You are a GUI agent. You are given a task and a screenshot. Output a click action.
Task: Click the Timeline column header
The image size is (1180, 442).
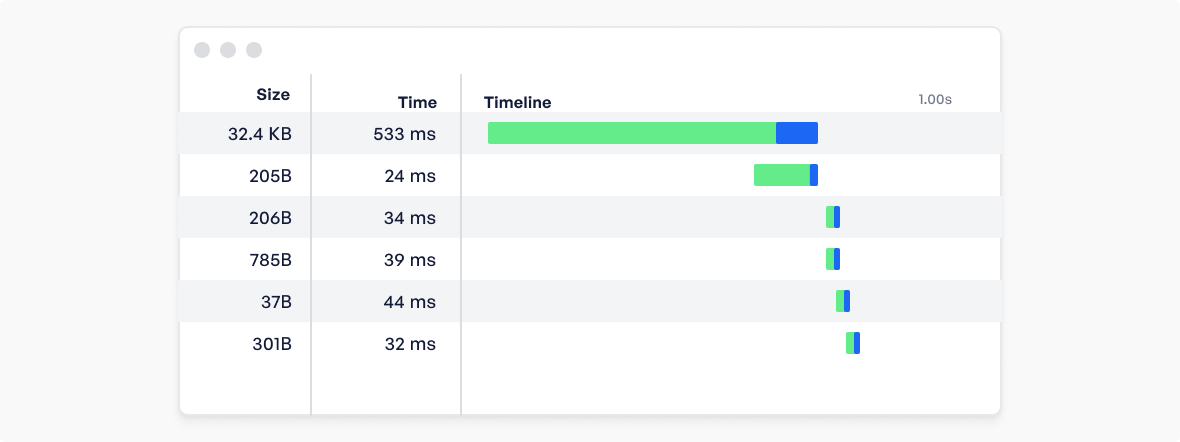coord(517,102)
